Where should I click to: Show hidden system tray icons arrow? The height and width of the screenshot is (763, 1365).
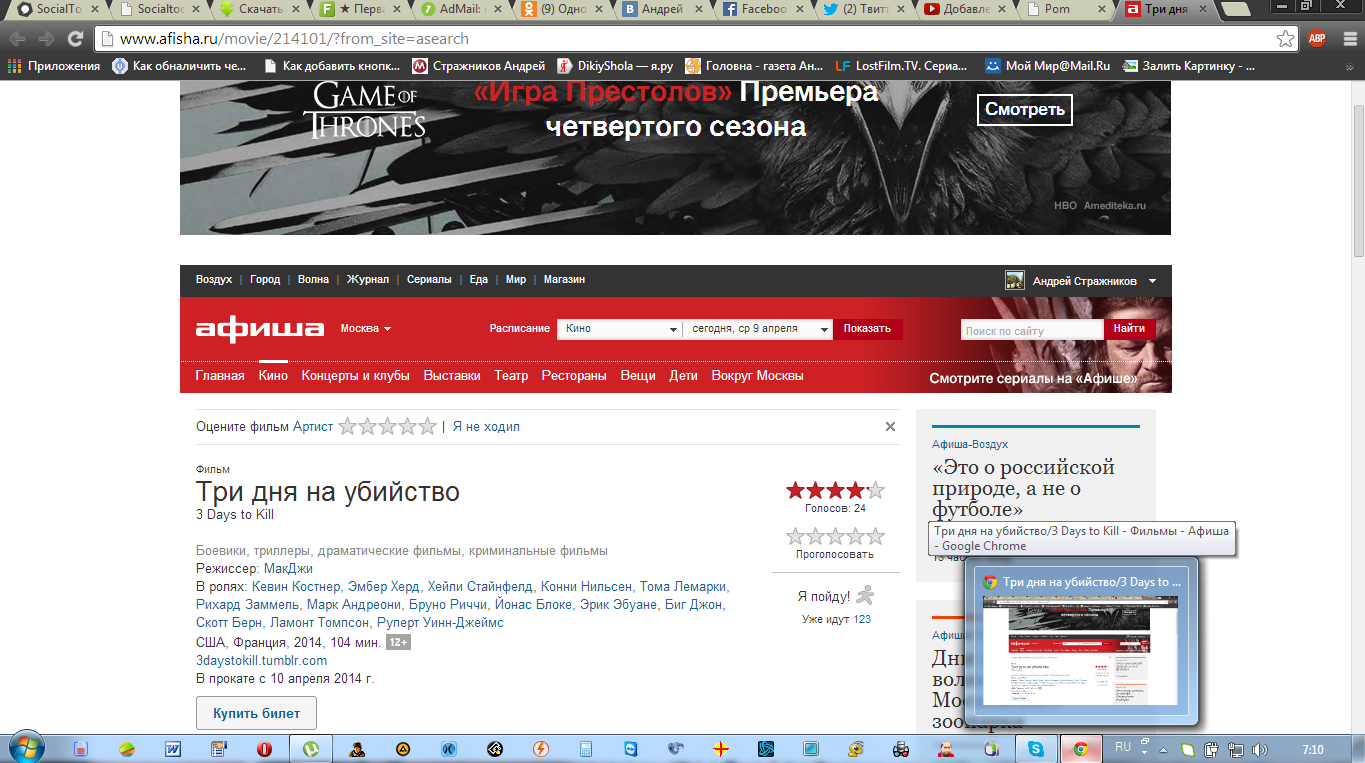click(1163, 749)
